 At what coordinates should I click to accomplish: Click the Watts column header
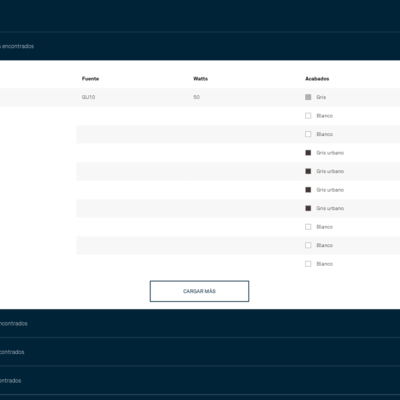click(x=200, y=79)
